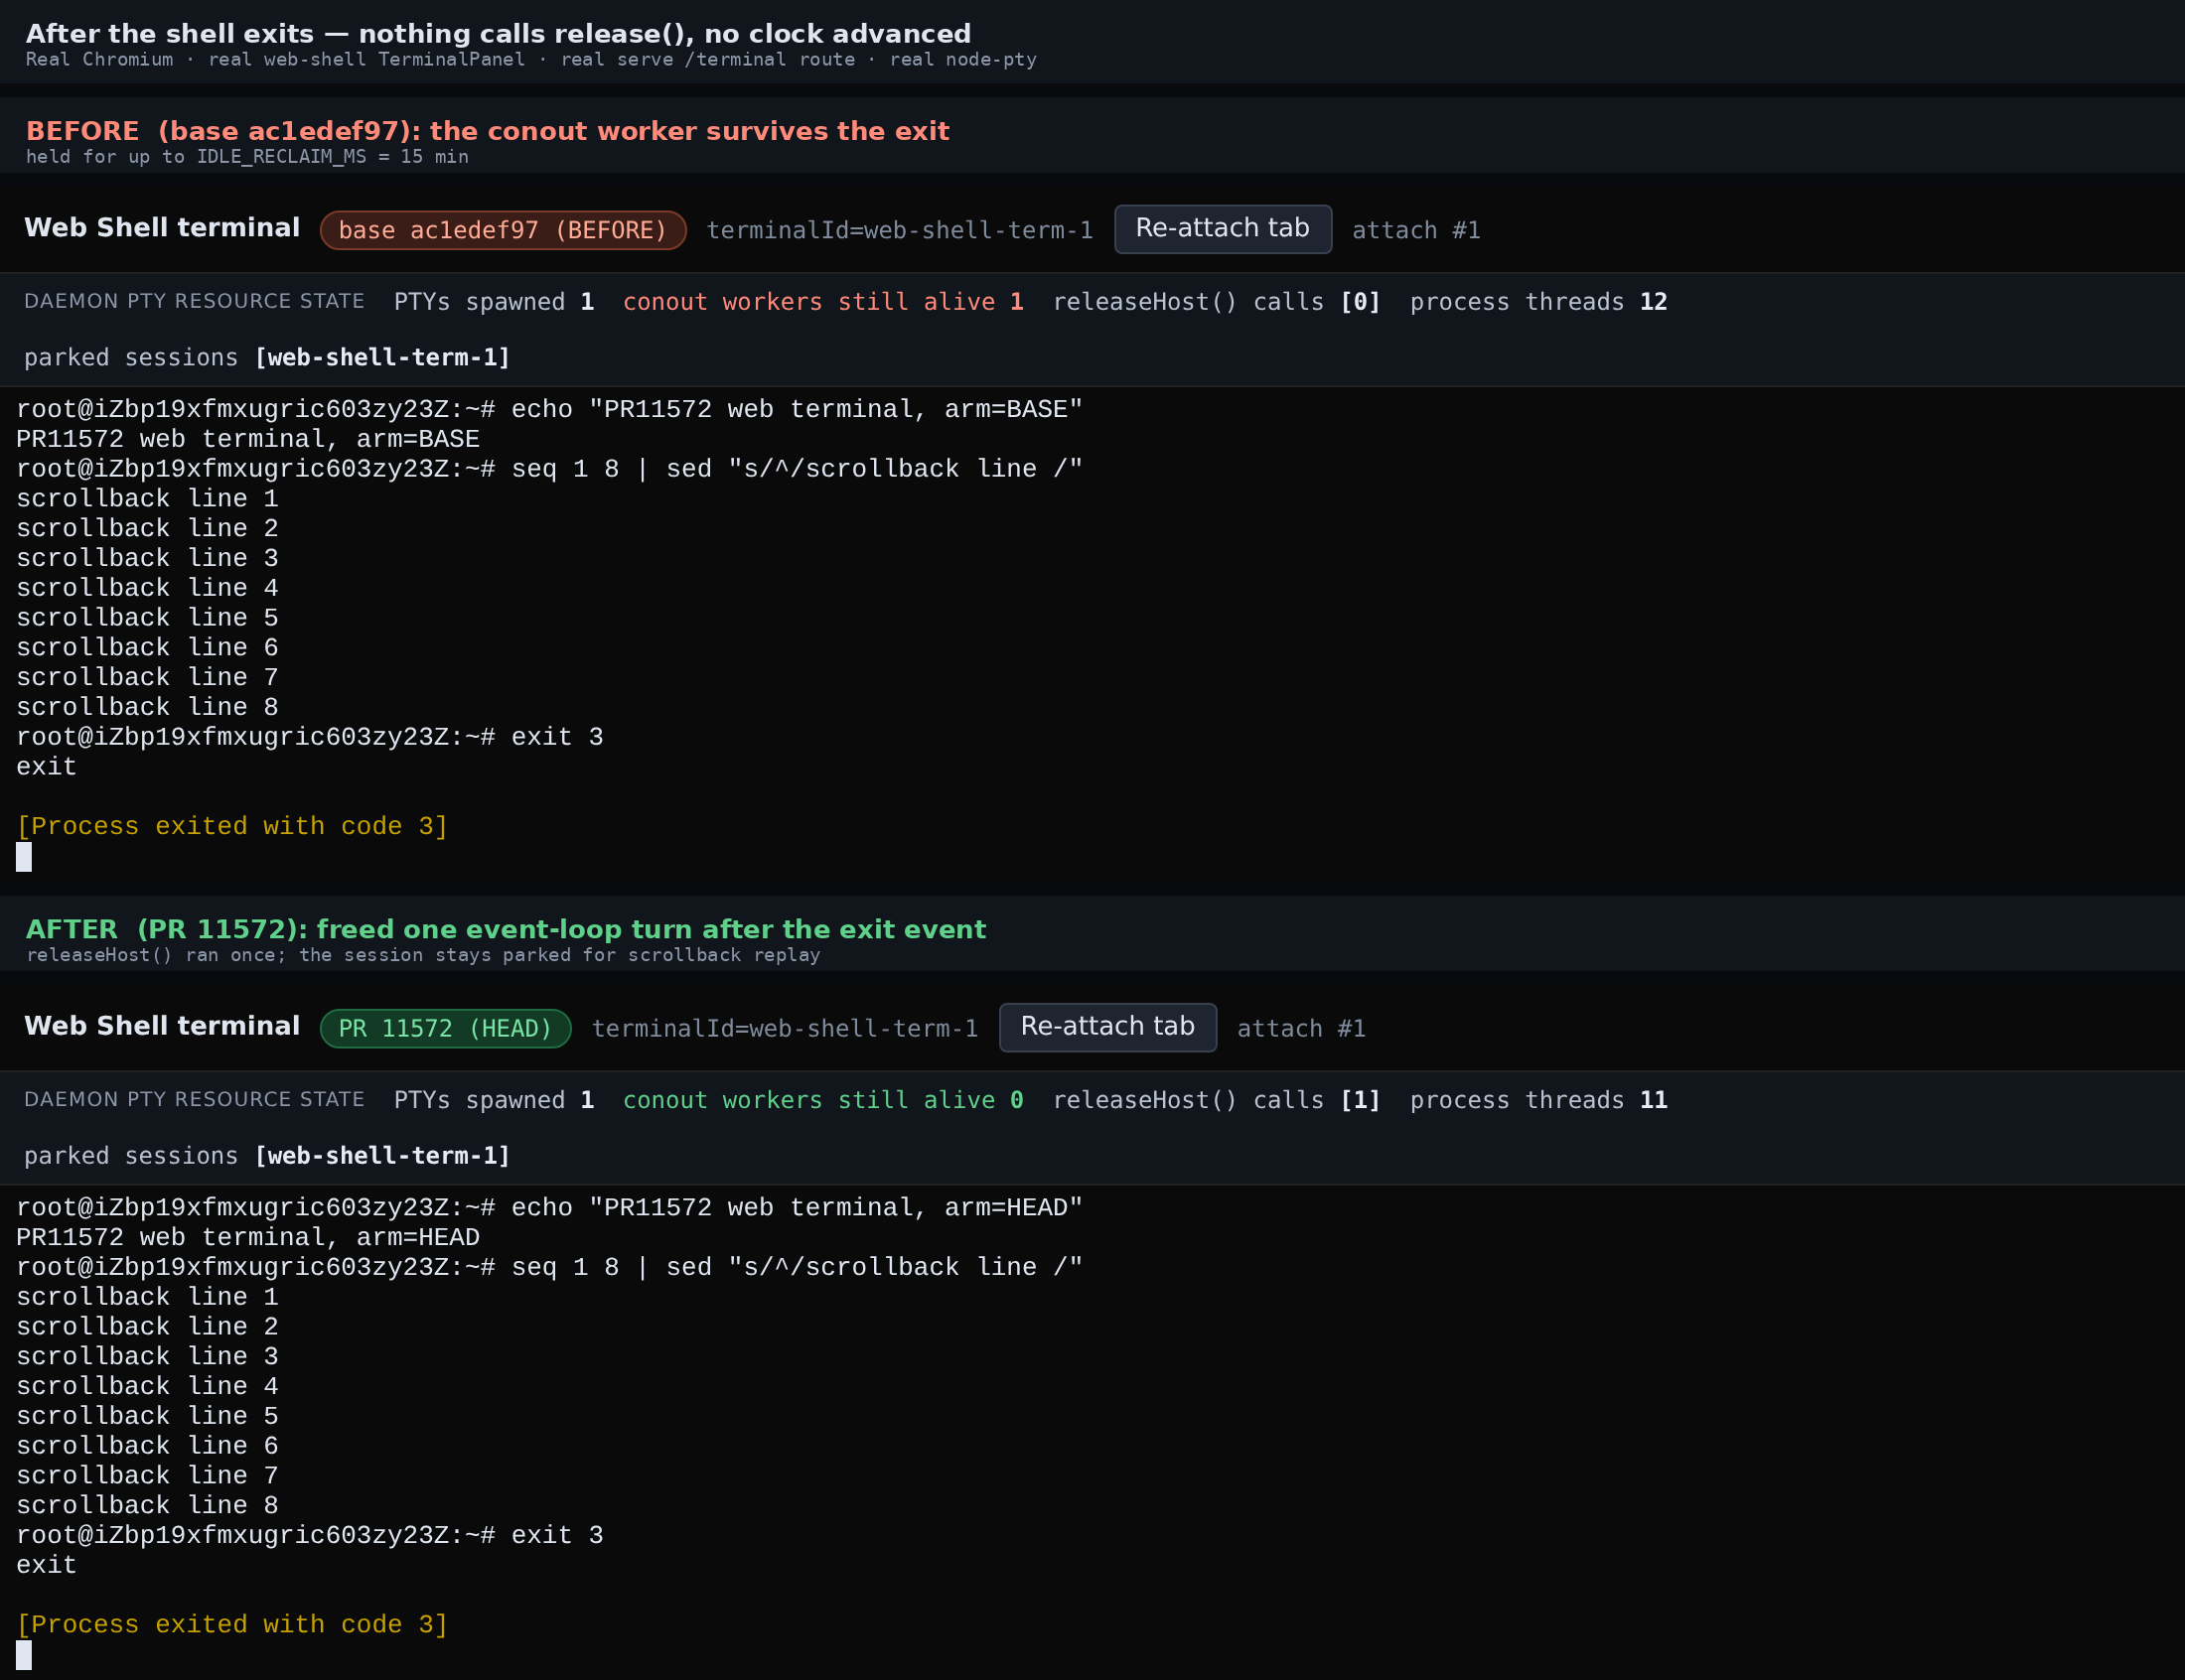Viewport: 2185px width, 1680px height.
Task: Click the cursor block in AFTER terminal
Action: point(24,1654)
